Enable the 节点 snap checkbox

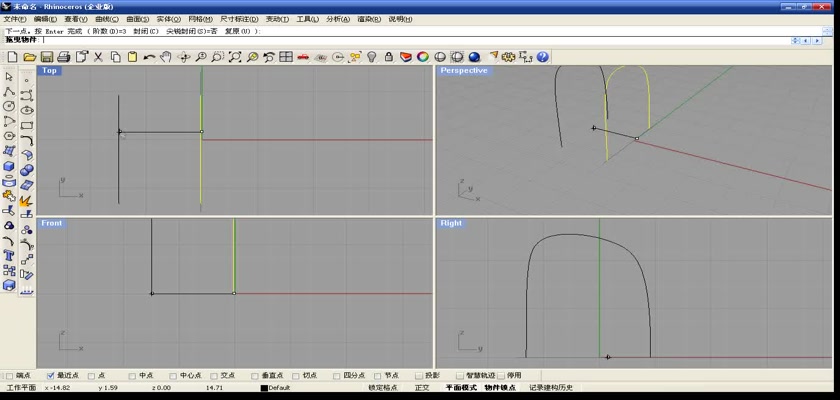pyautogui.click(x=378, y=376)
